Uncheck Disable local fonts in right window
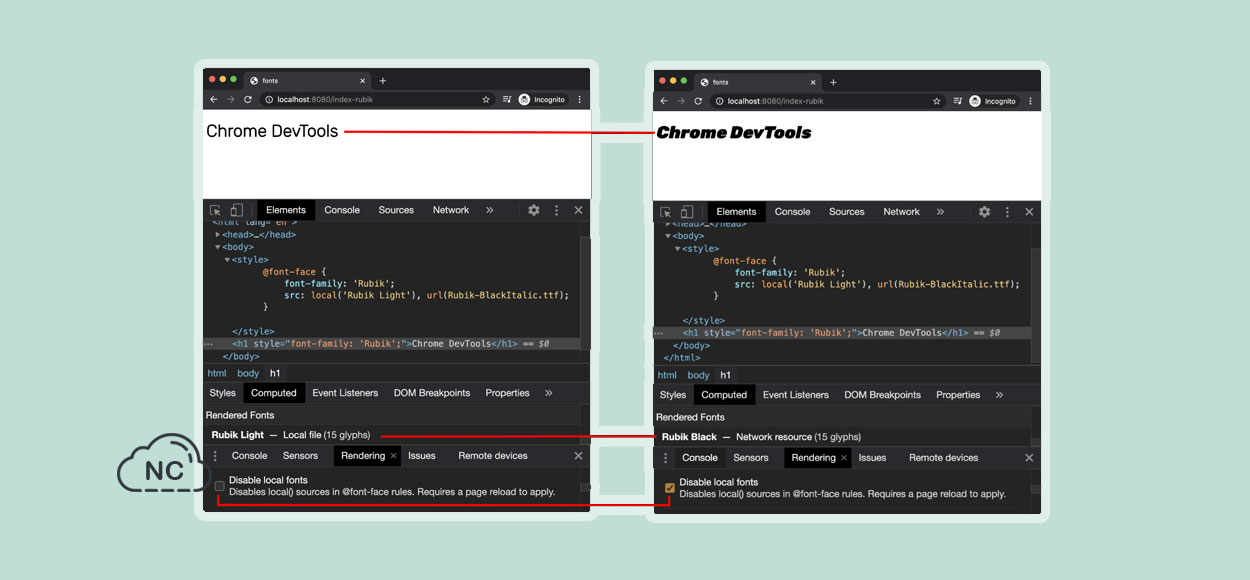This screenshot has height=580, width=1250. tap(670, 487)
